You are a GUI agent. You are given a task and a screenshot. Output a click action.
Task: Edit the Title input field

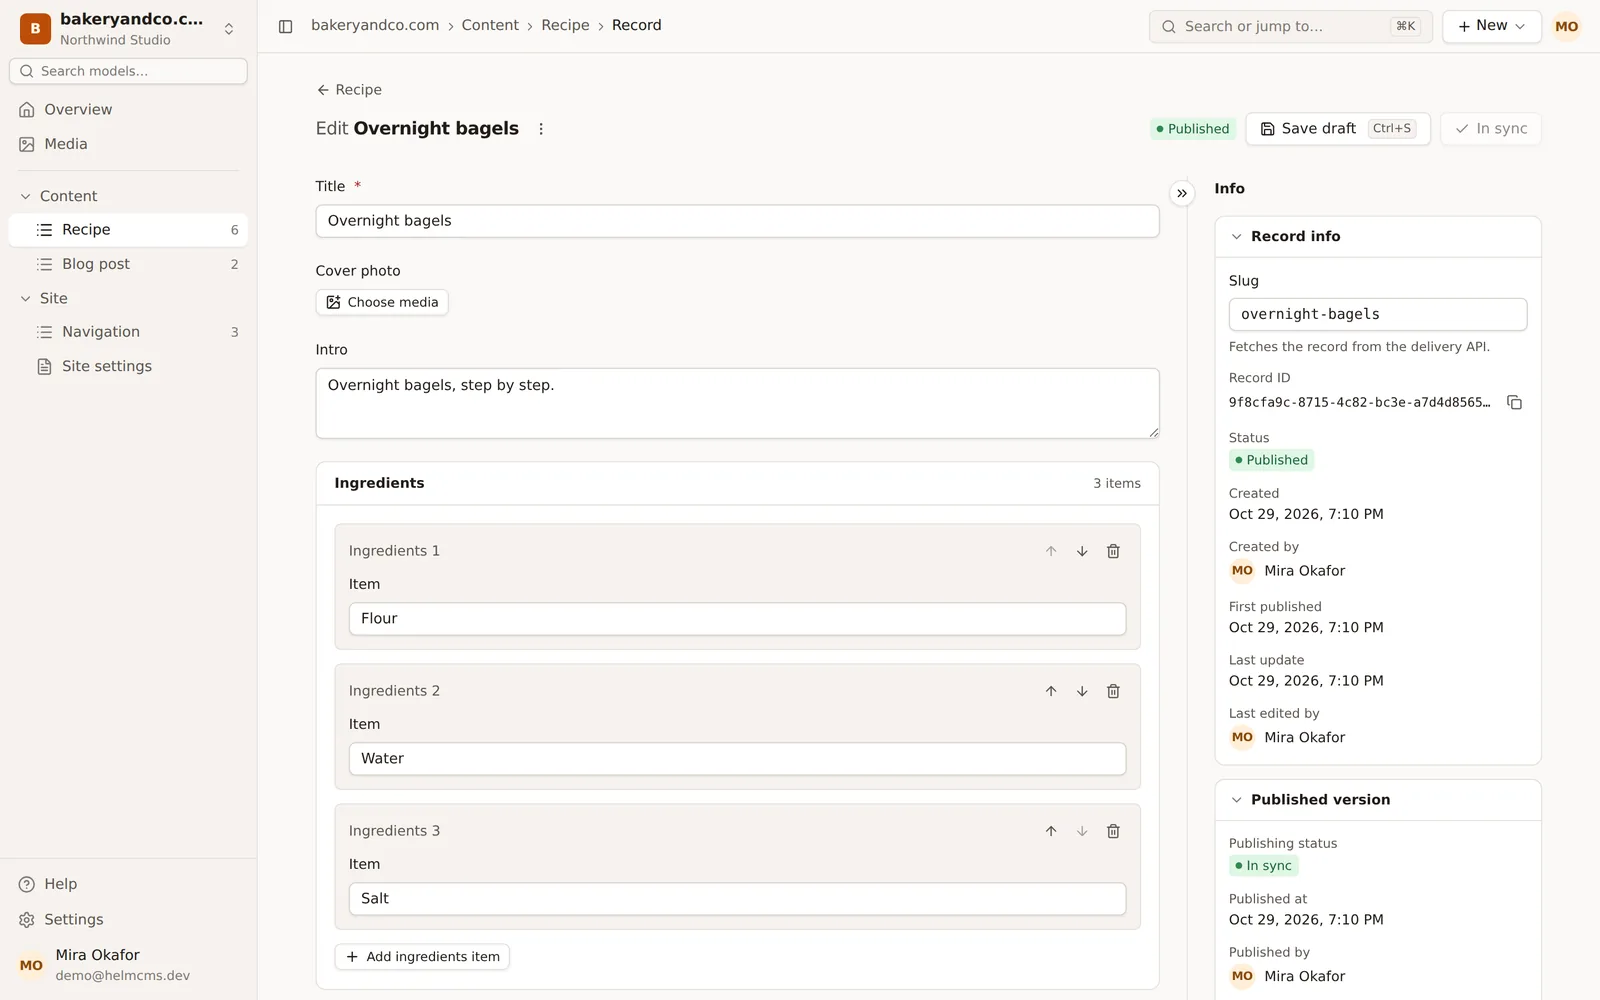(737, 221)
